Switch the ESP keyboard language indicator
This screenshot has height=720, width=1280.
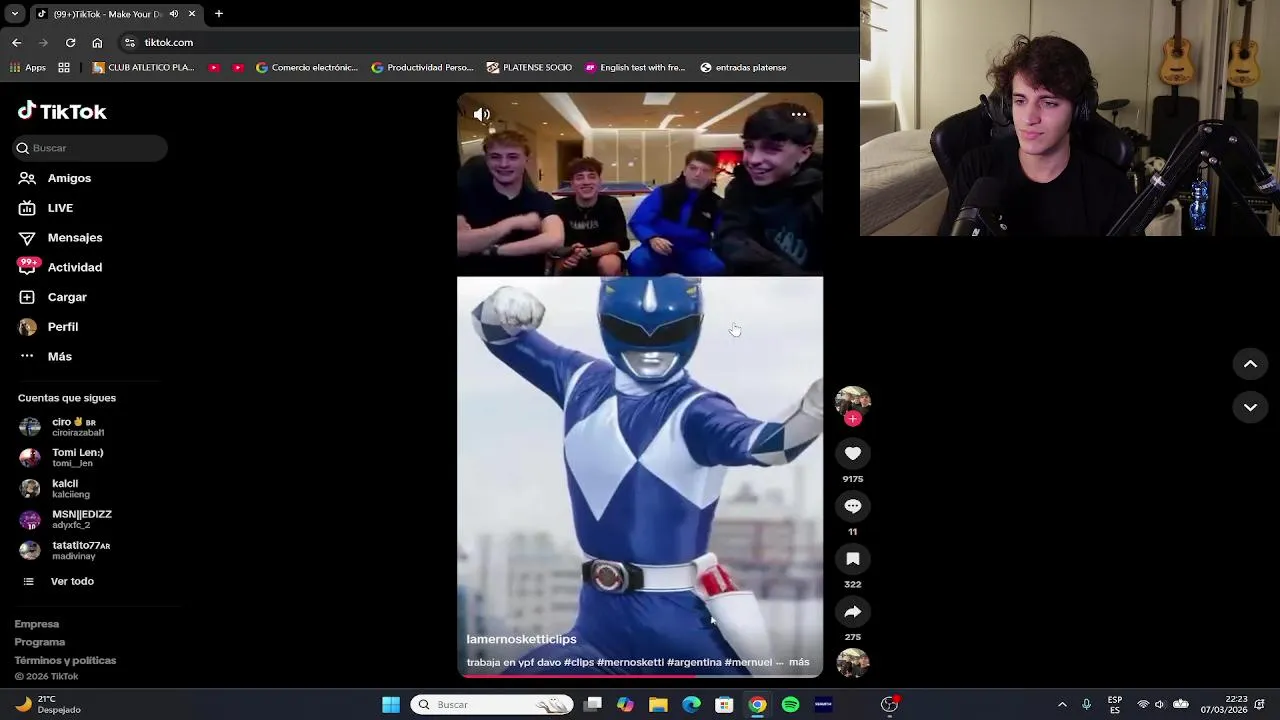[x=1114, y=705]
